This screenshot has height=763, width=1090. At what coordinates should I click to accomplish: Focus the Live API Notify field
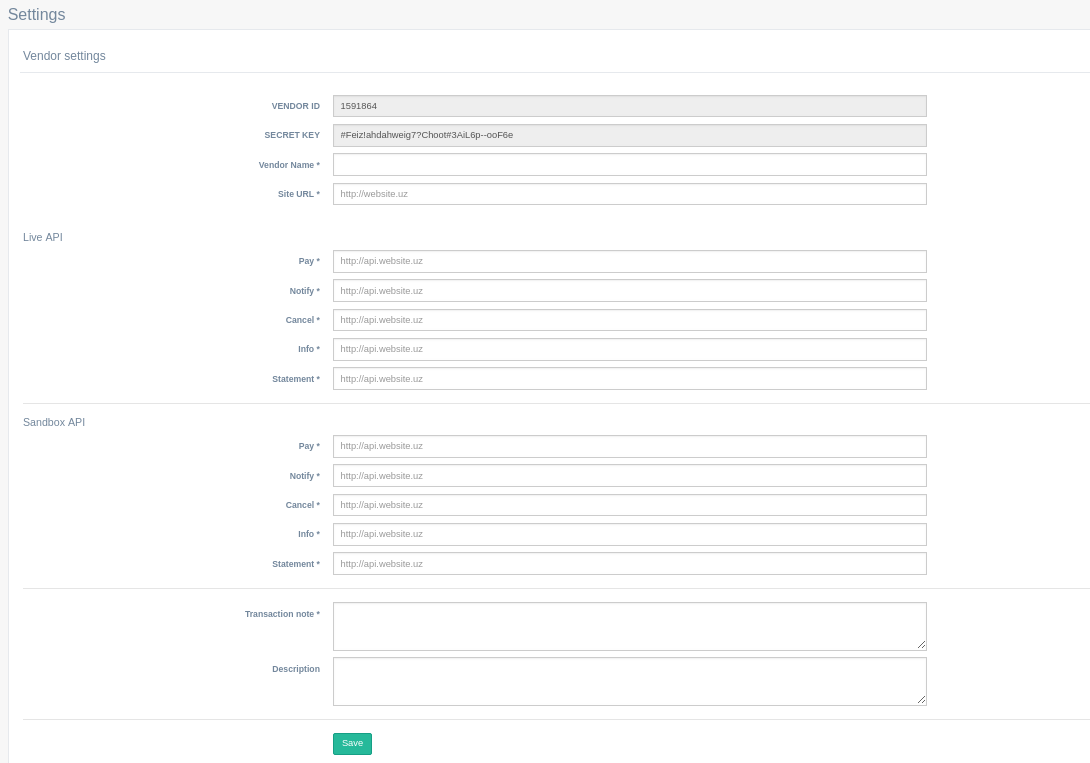(x=629, y=291)
